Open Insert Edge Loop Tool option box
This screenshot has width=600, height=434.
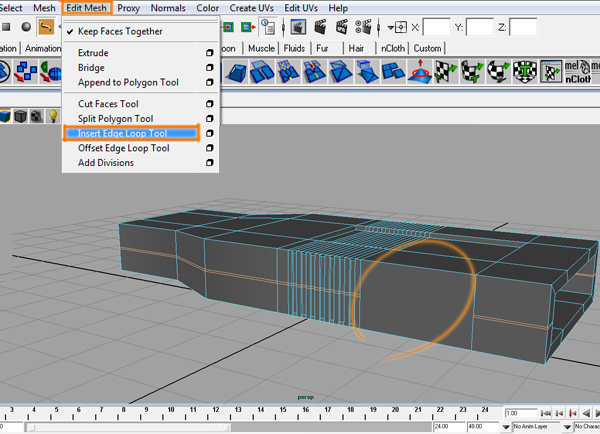pos(209,133)
